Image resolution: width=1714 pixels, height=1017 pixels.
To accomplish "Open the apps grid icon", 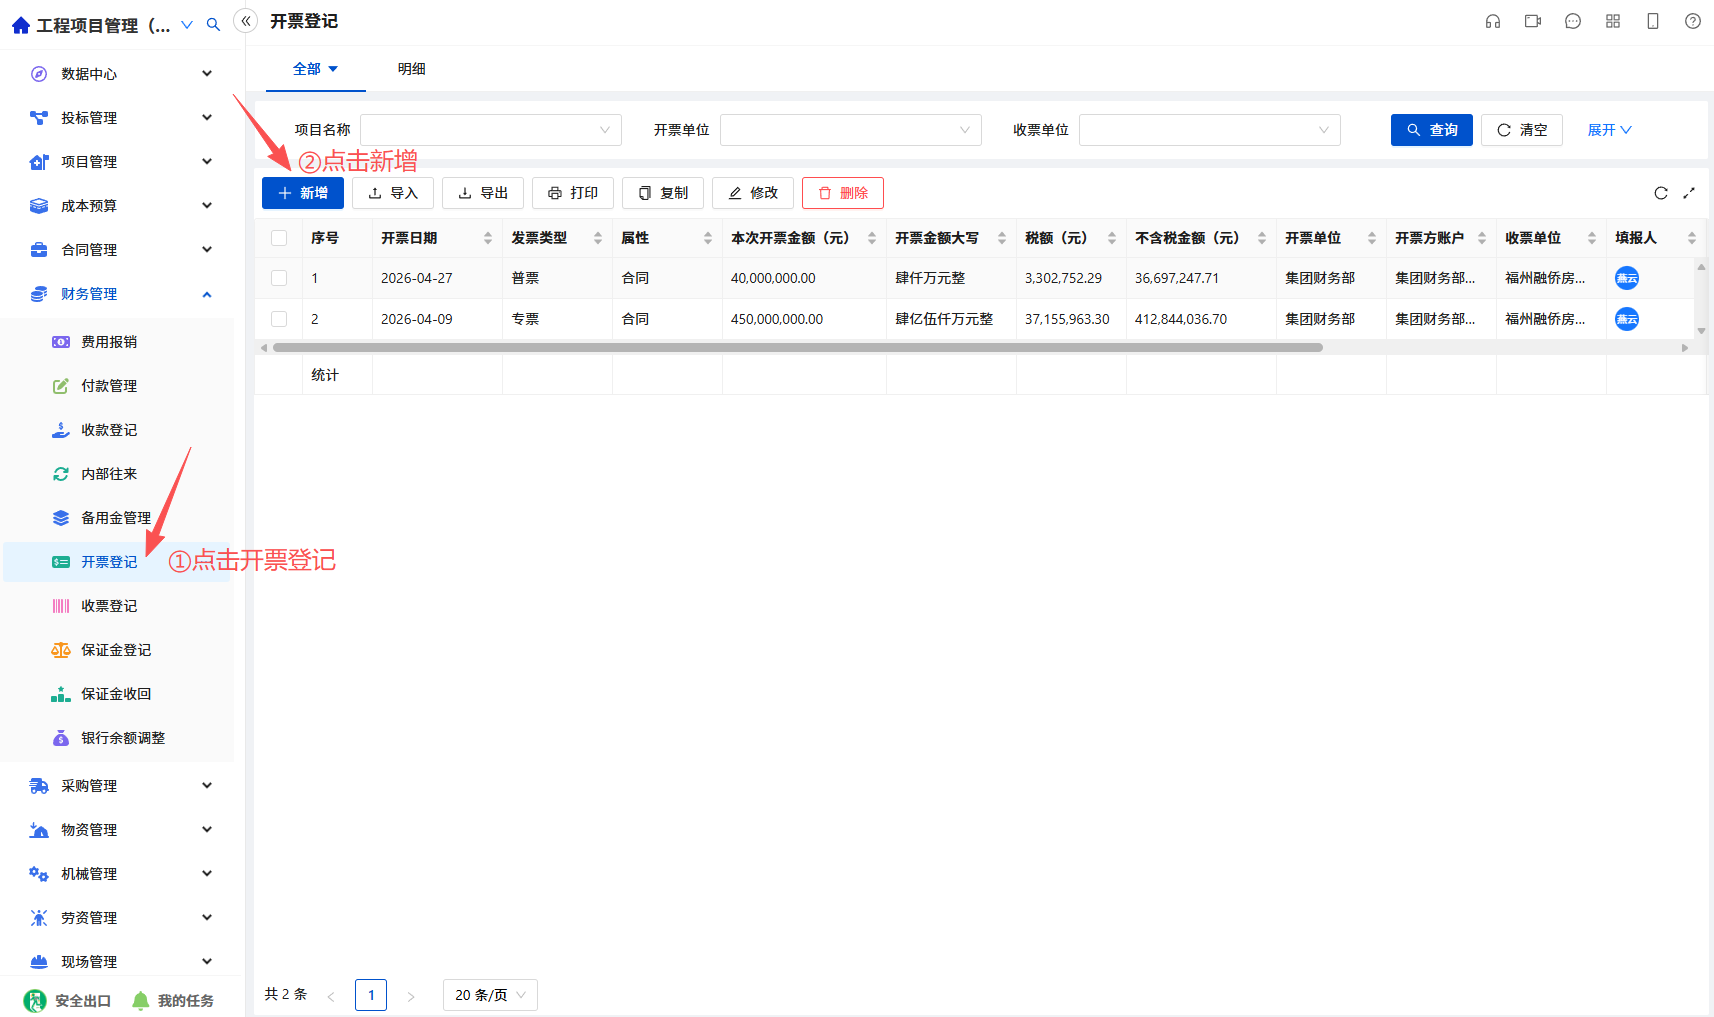I will point(1613,21).
